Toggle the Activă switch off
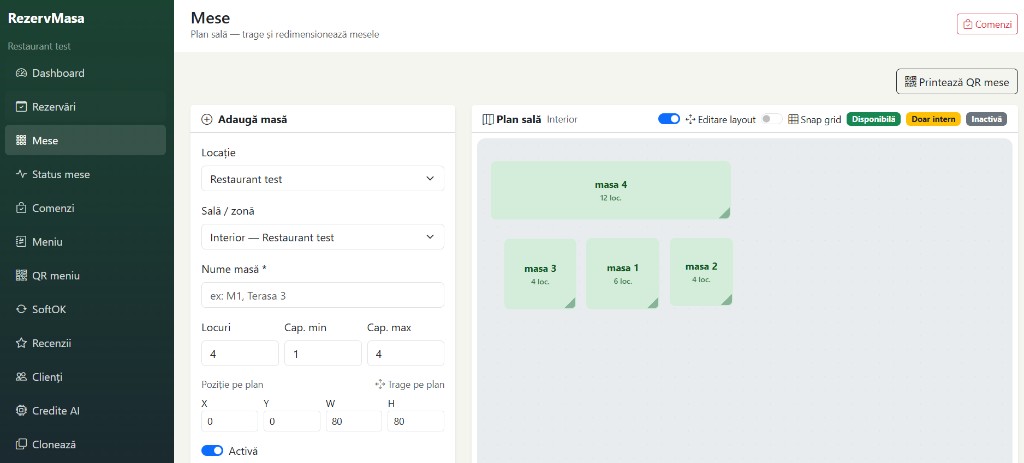This screenshot has height=463, width=1024. tap(212, 451)
